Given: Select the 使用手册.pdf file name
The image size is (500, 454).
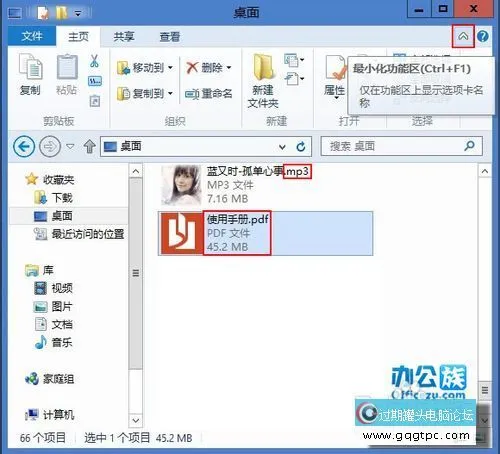Looking at the screenshot, I should pos(237,219).
